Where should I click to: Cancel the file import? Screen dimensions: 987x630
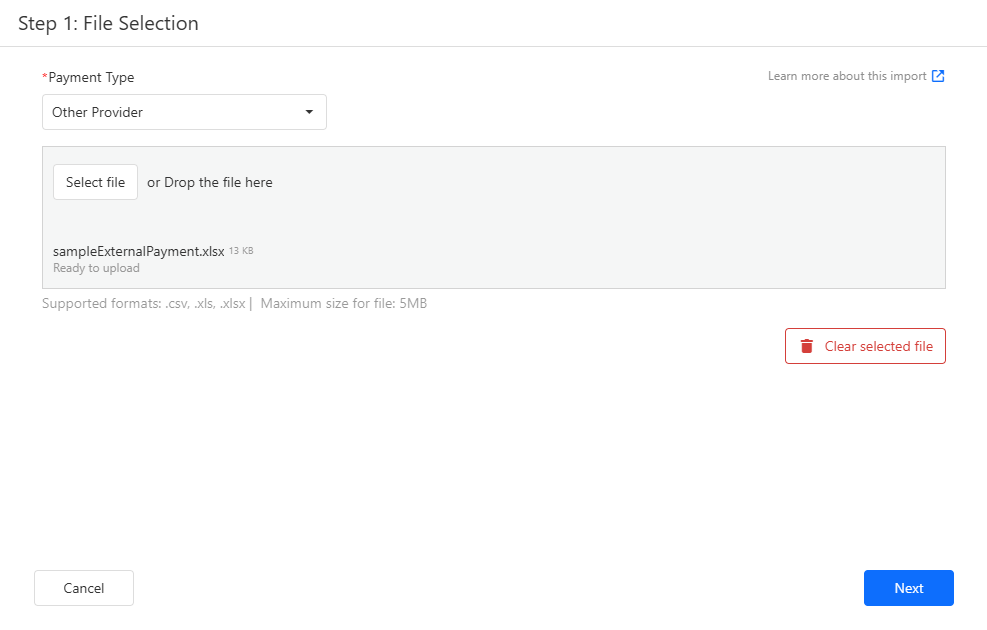tap(84, 588)
